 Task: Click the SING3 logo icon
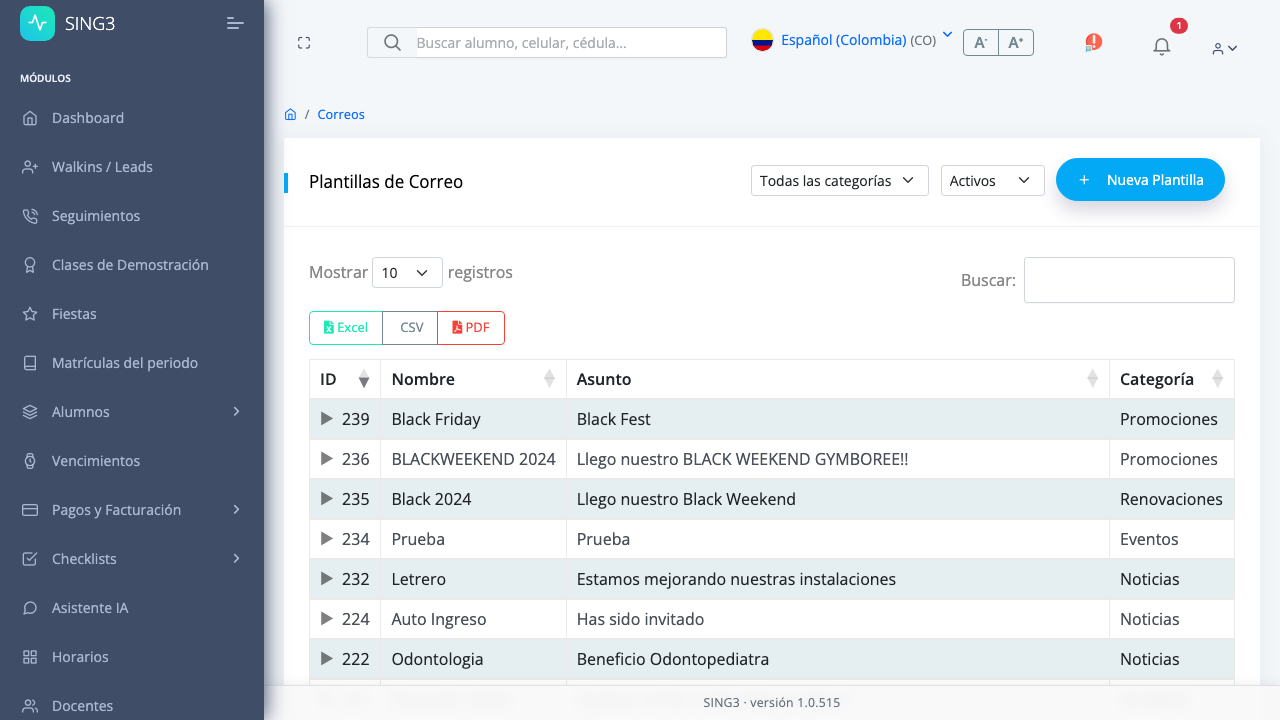click(x=37, y=23)
